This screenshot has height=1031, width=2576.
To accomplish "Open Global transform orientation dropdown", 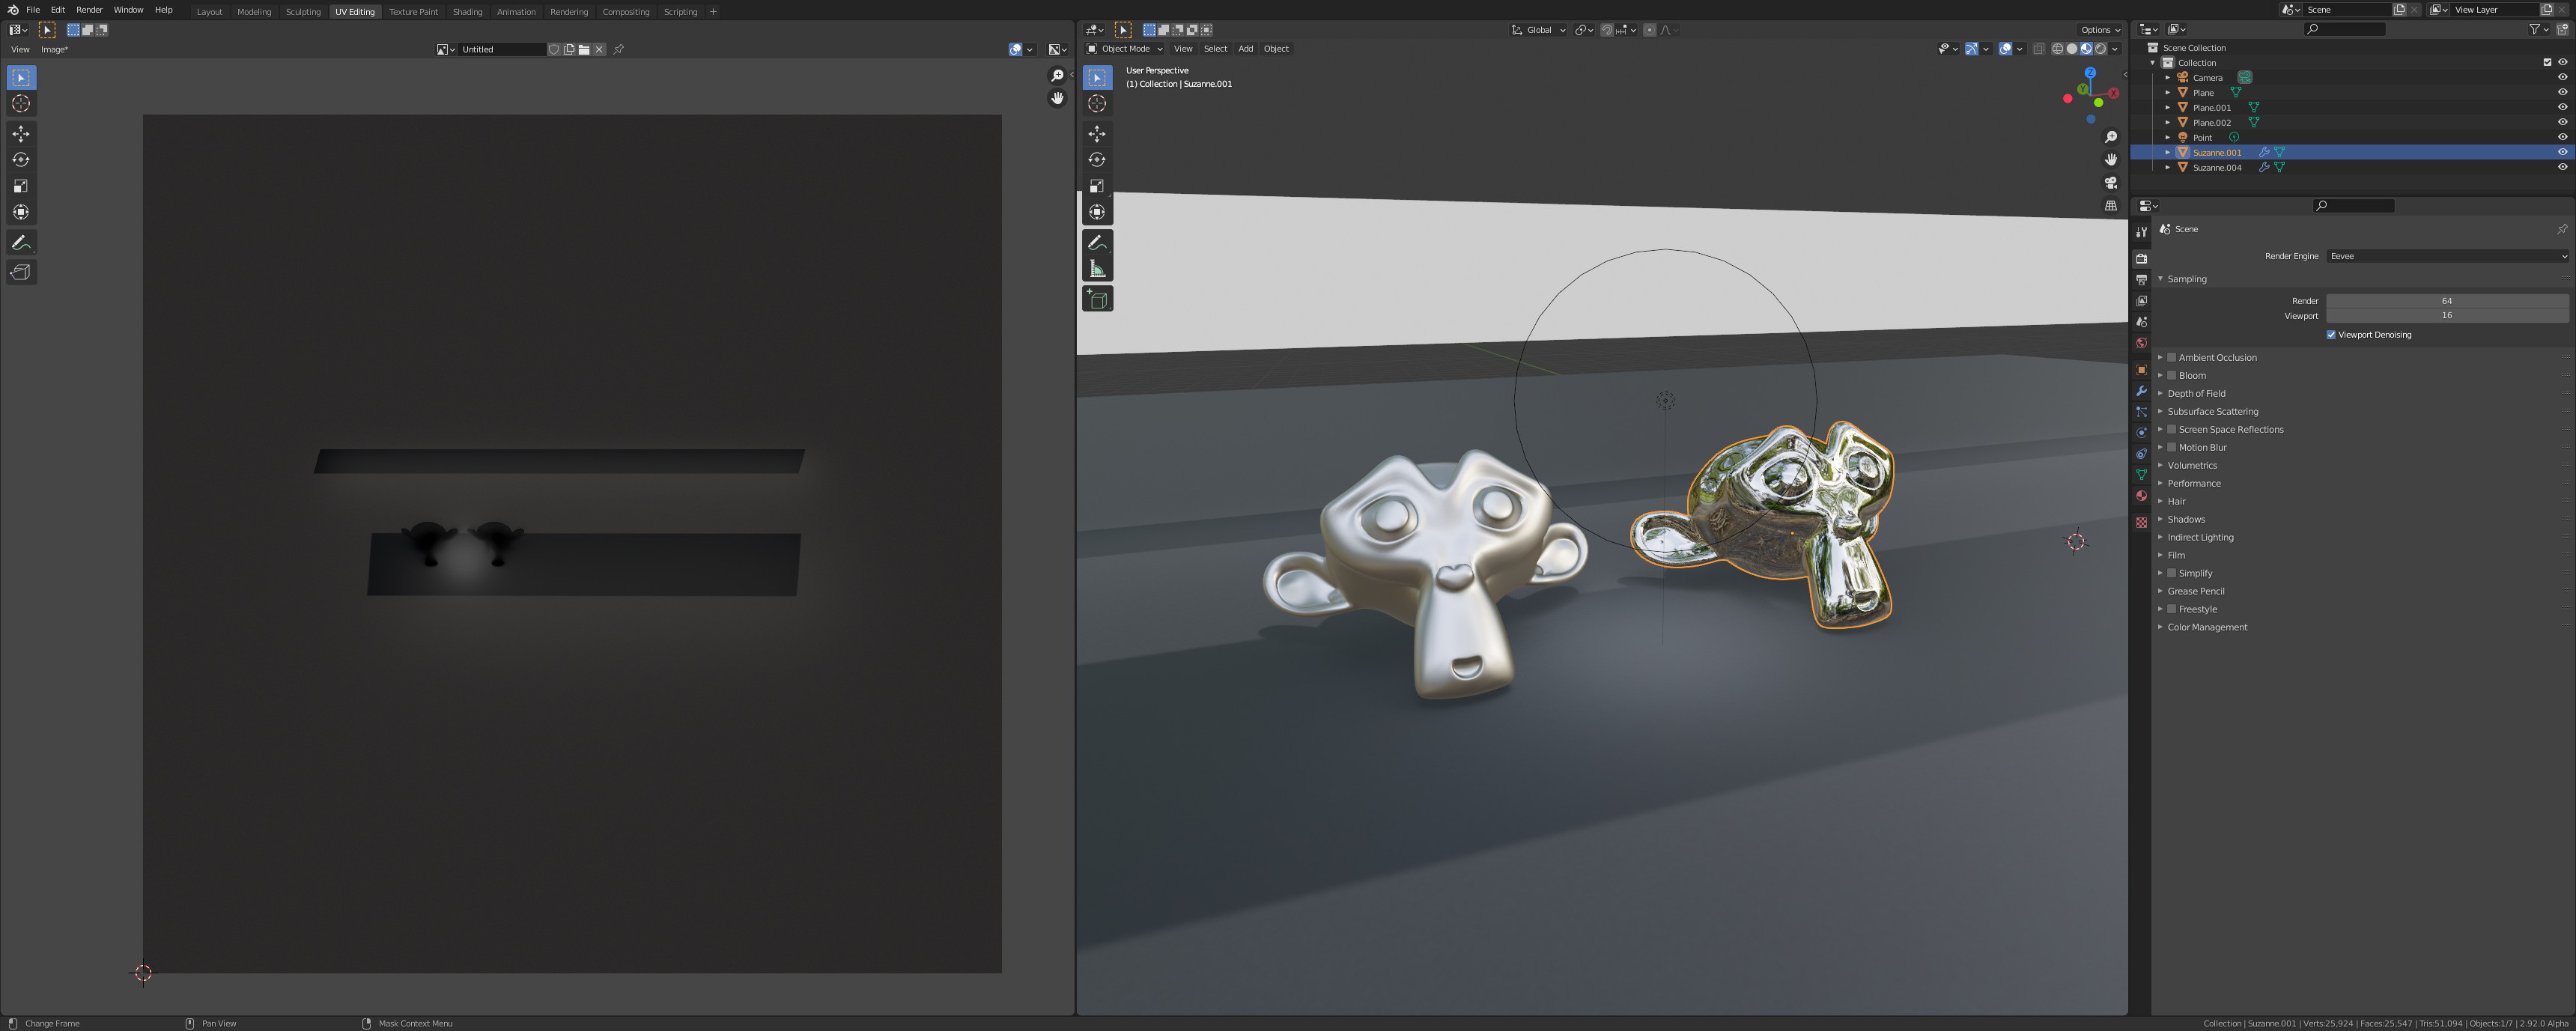I will tap(1538, 30).
